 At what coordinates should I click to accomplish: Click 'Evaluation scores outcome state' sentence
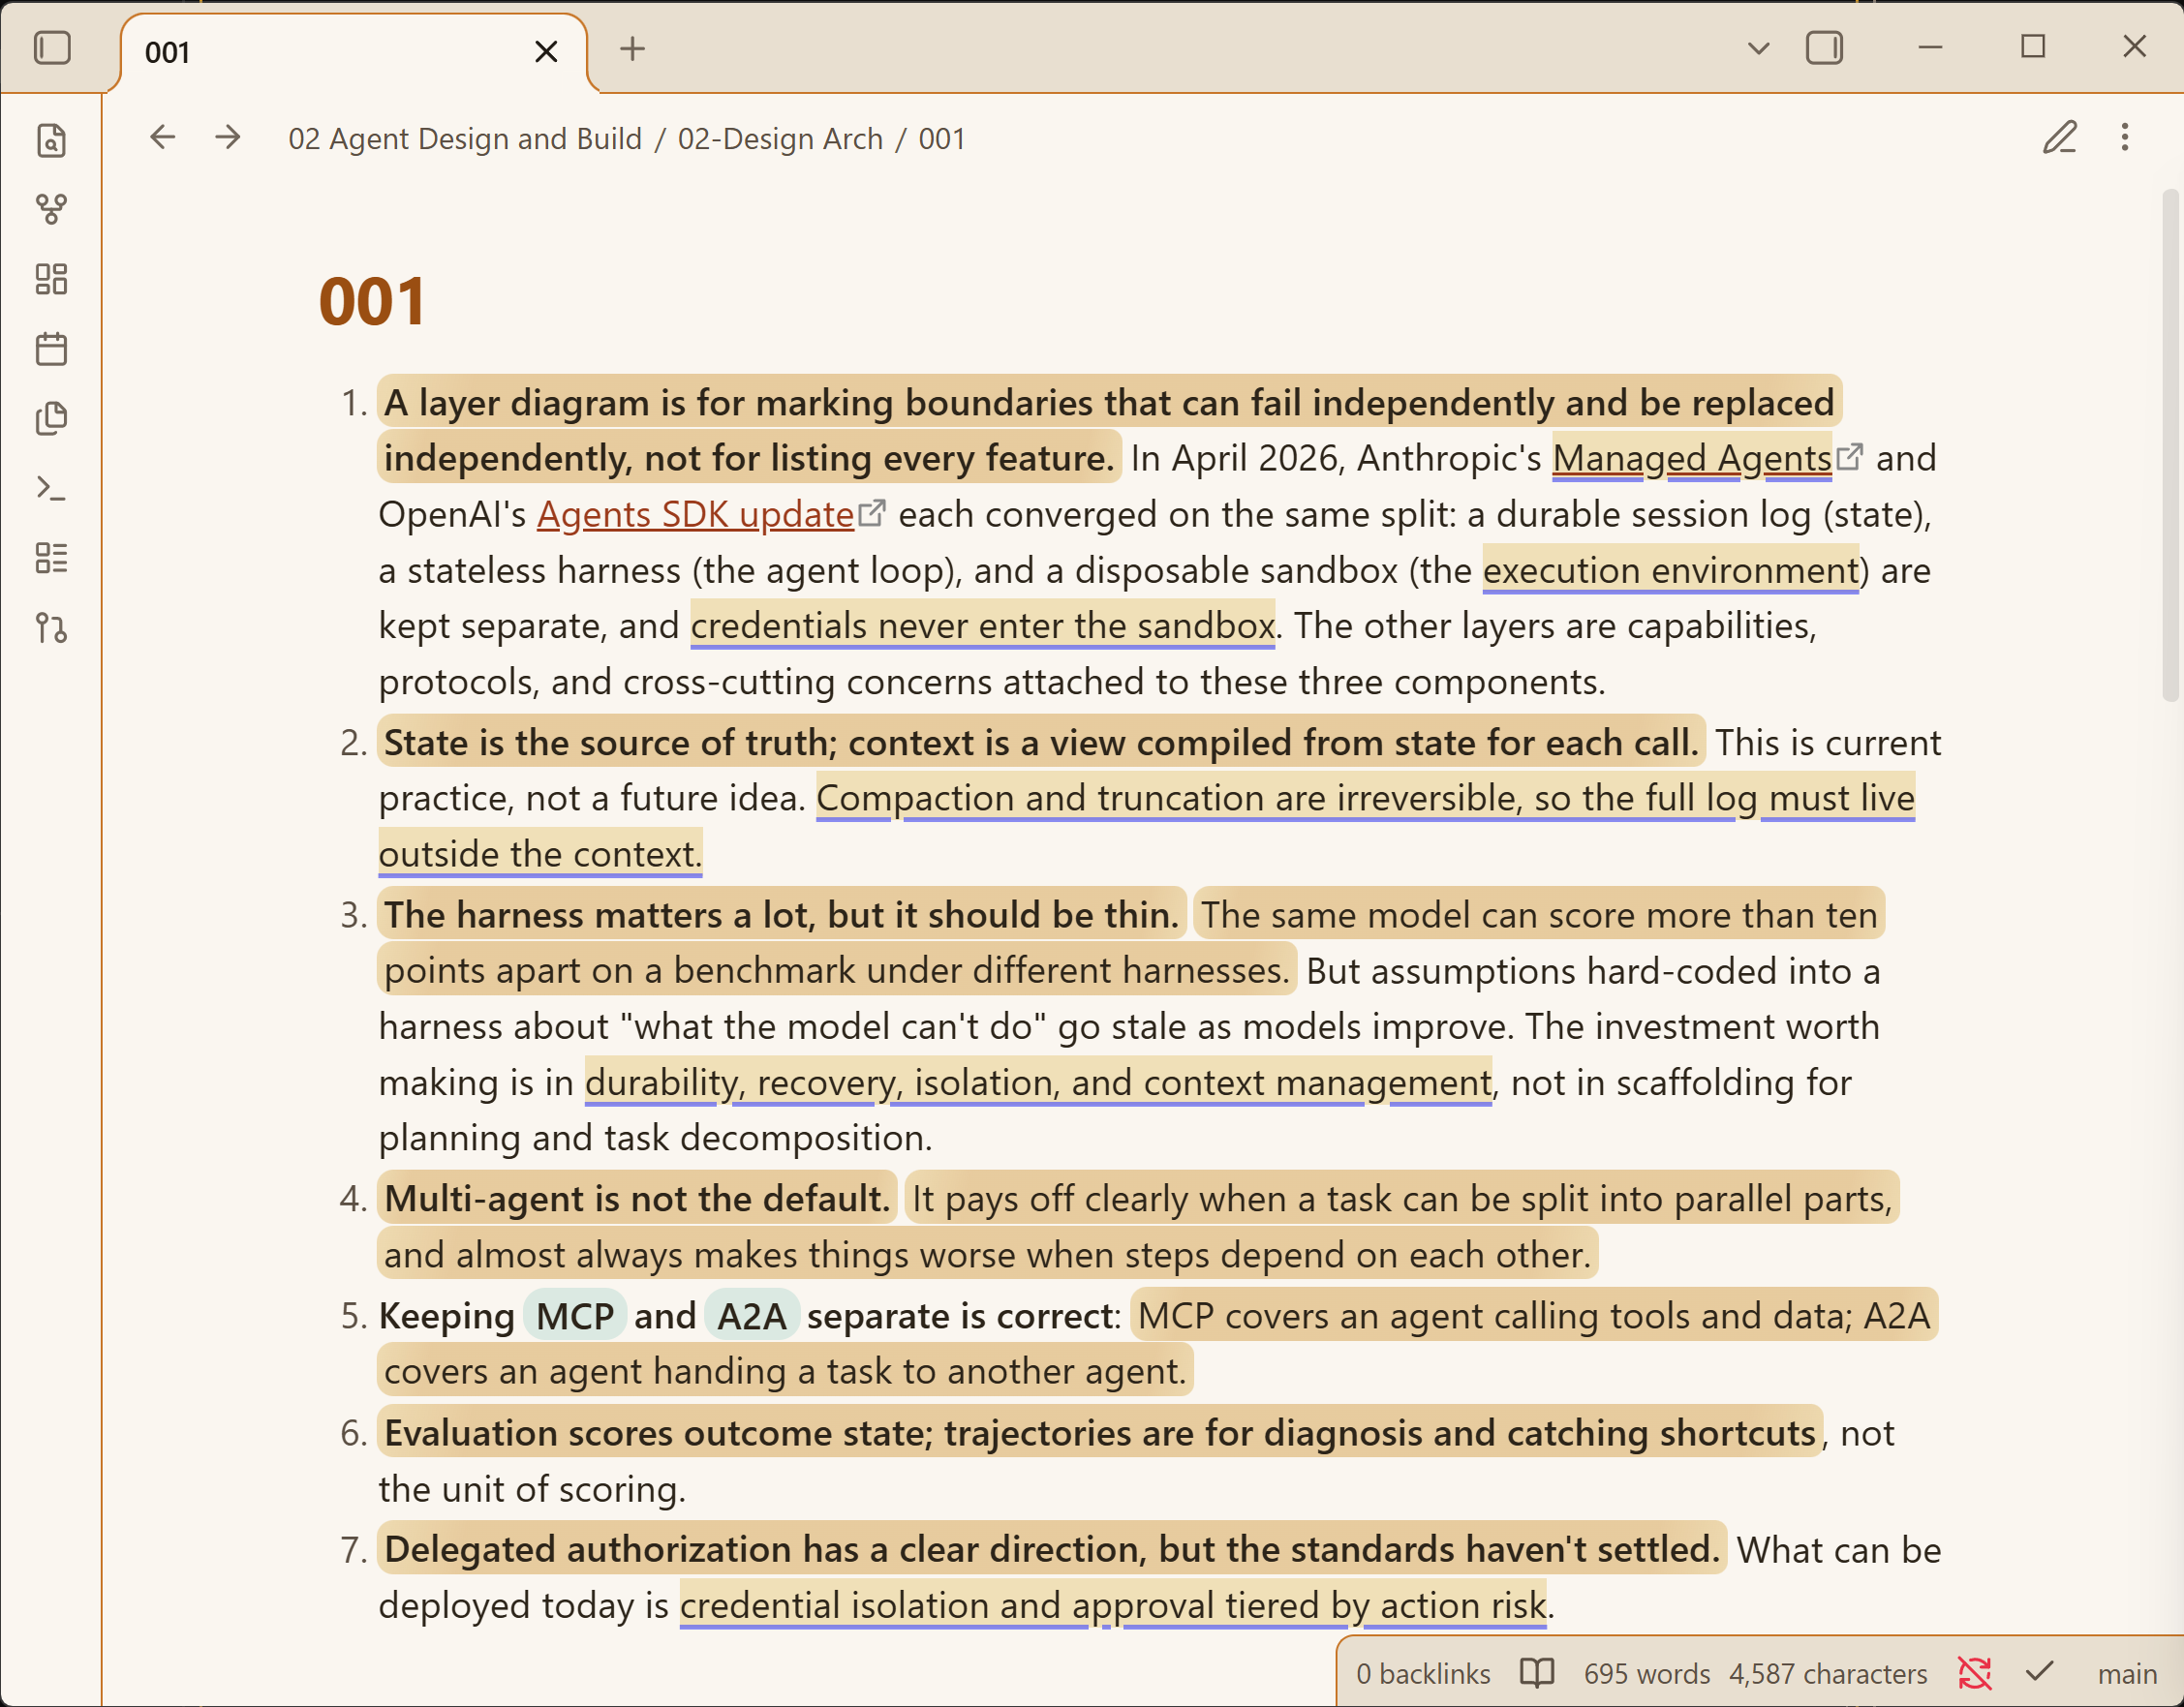coord(1100,1433)
